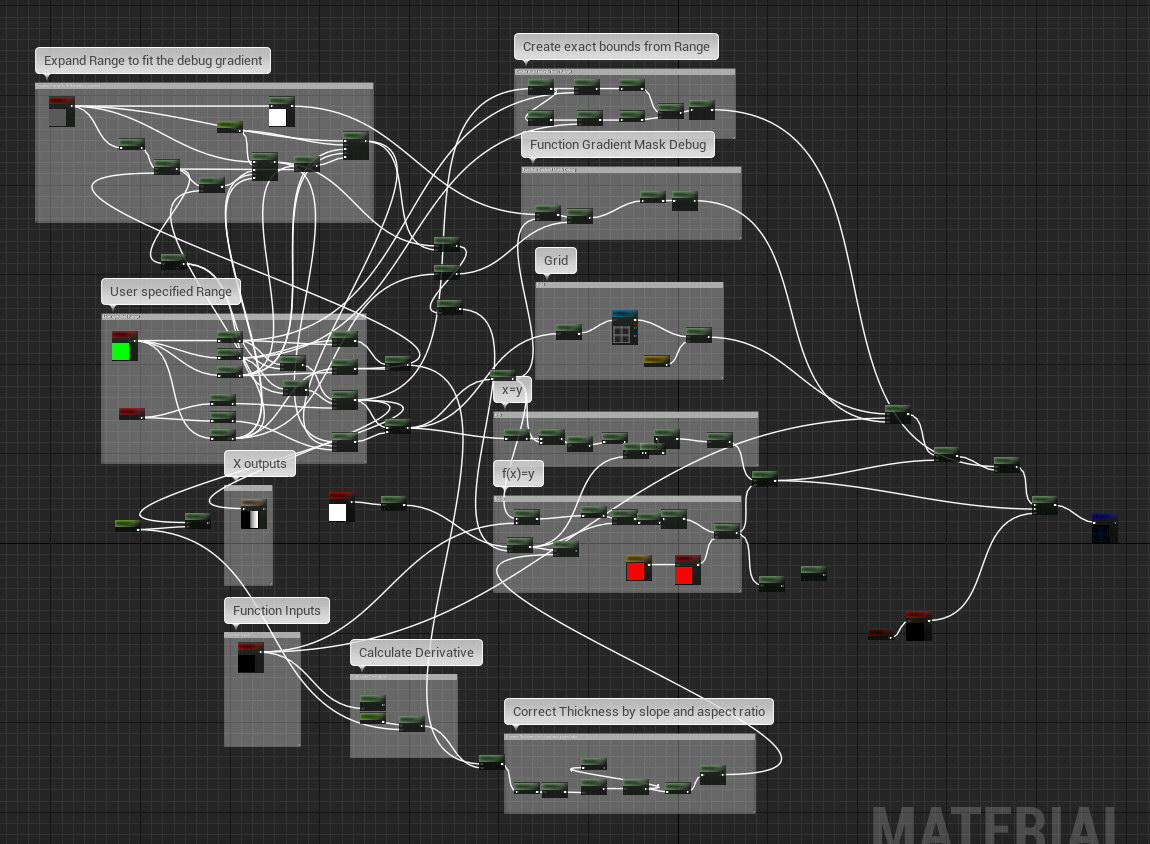Screen dimensions: 1150x844
Task: Select the white constant node beside X outputs
Action: pos(341,507)
